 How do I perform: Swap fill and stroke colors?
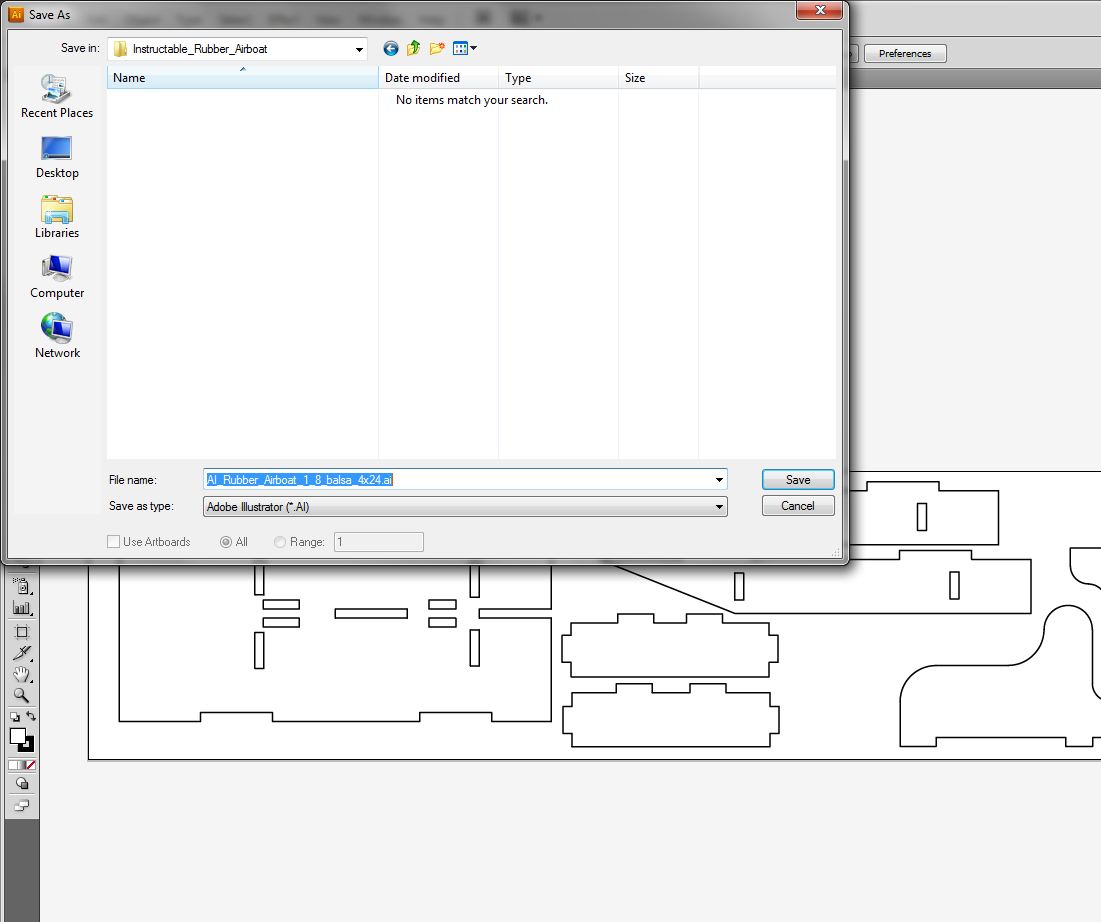coord(31,716)
